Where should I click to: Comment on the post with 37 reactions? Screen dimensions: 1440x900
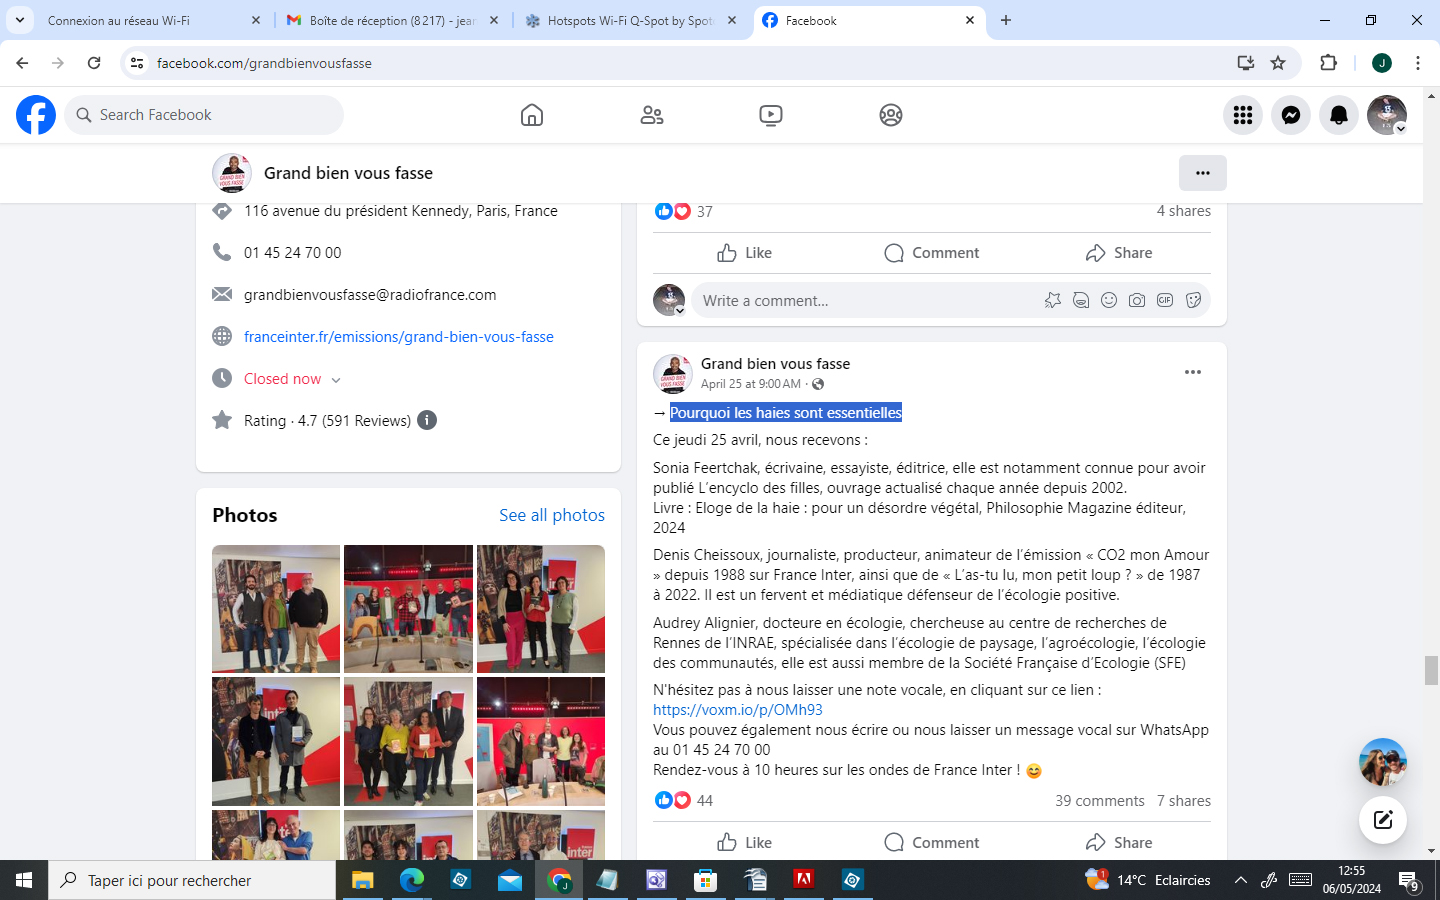point(932,253)
